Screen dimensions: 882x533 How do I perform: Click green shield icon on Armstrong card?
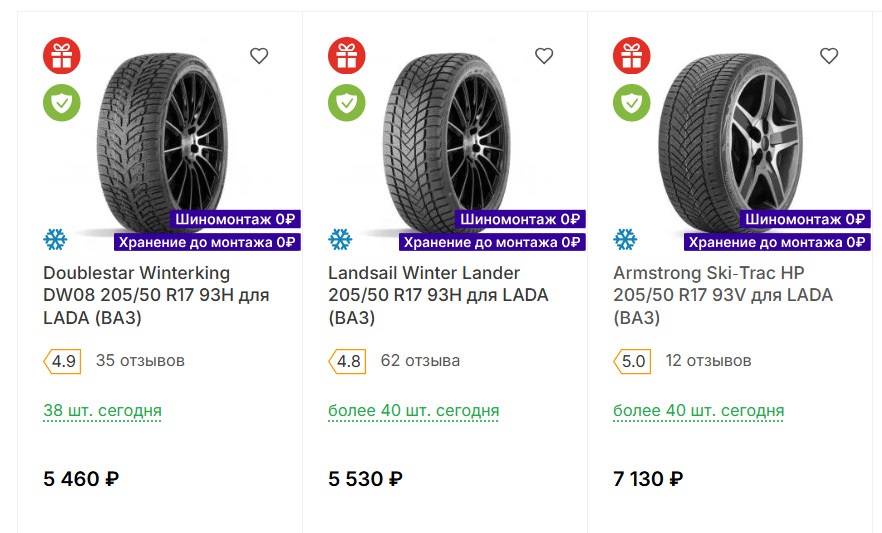pyautogui.click(x=632, y=102)
